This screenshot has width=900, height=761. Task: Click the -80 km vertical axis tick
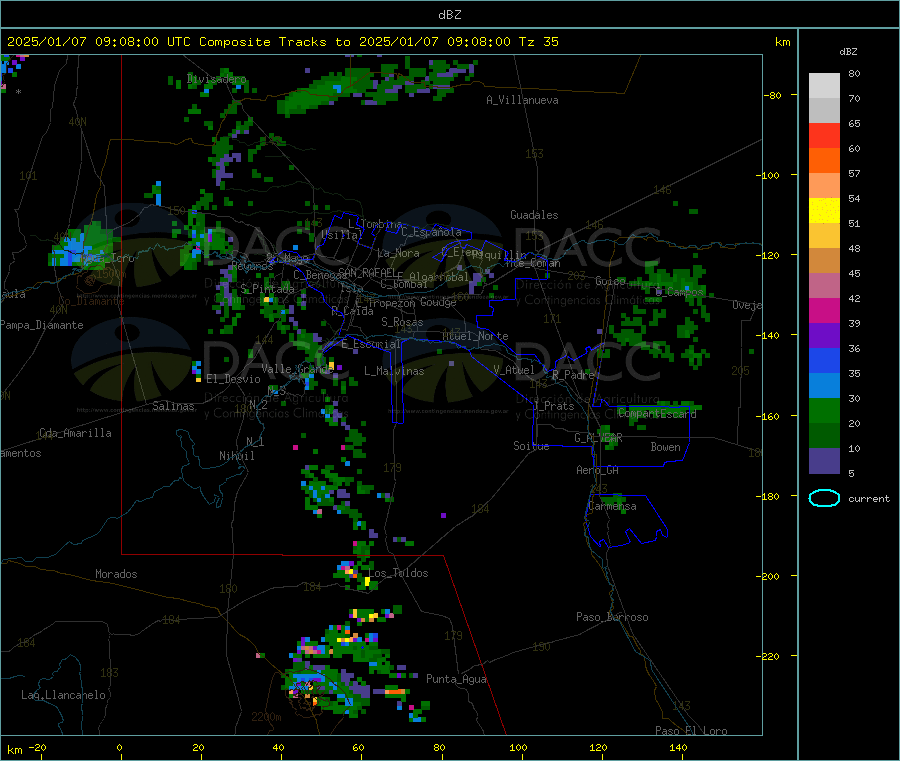[773, 95]
